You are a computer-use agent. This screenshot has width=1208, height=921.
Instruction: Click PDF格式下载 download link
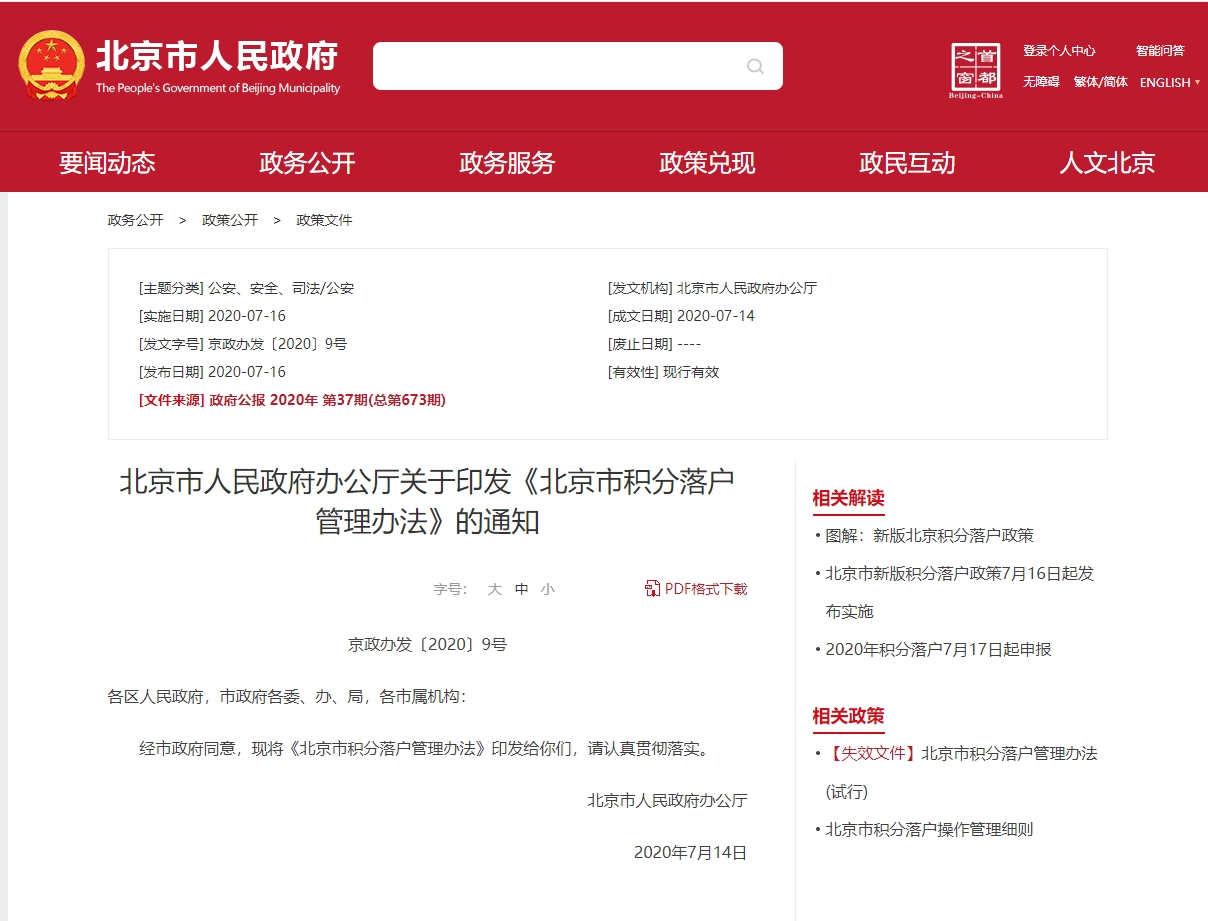706,589
